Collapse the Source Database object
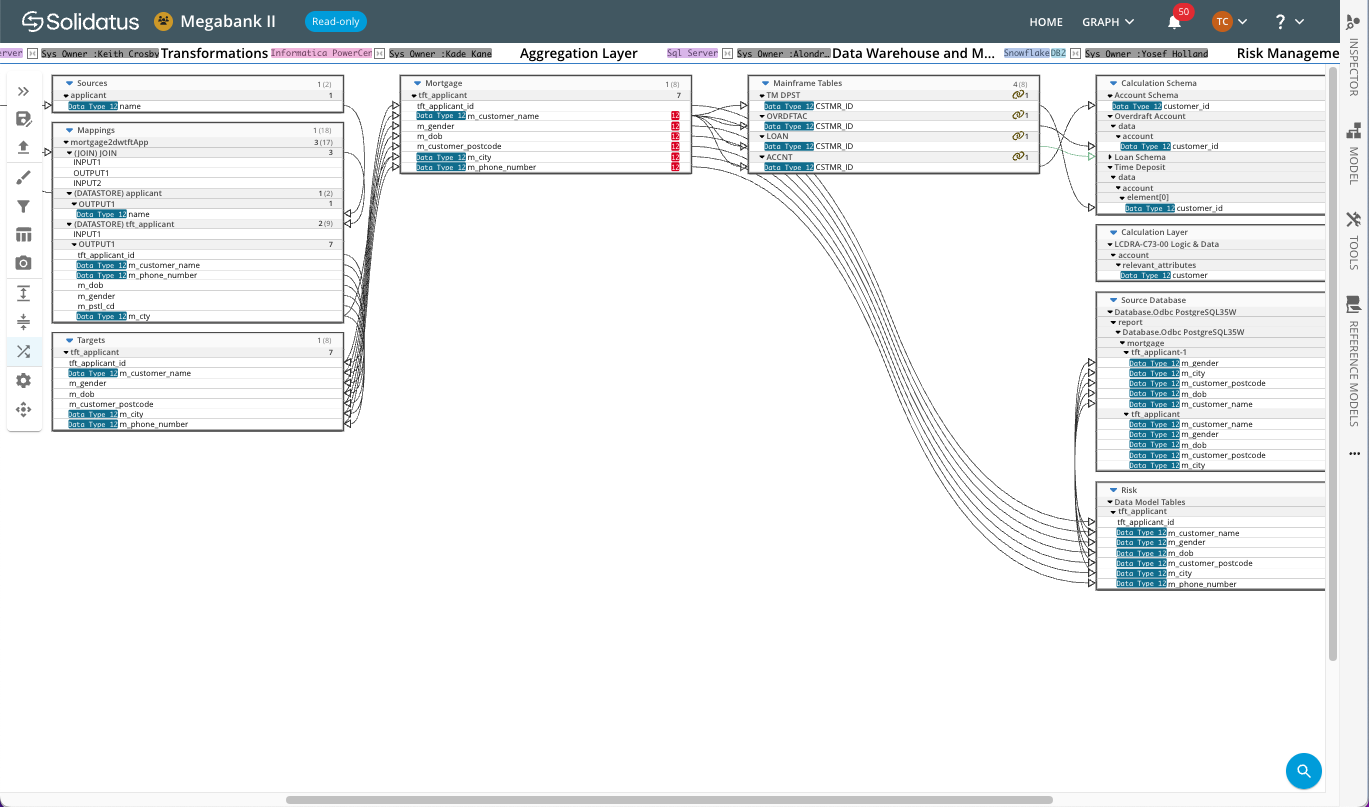This screenshot has height=807, width=1369. point(1113,300)
